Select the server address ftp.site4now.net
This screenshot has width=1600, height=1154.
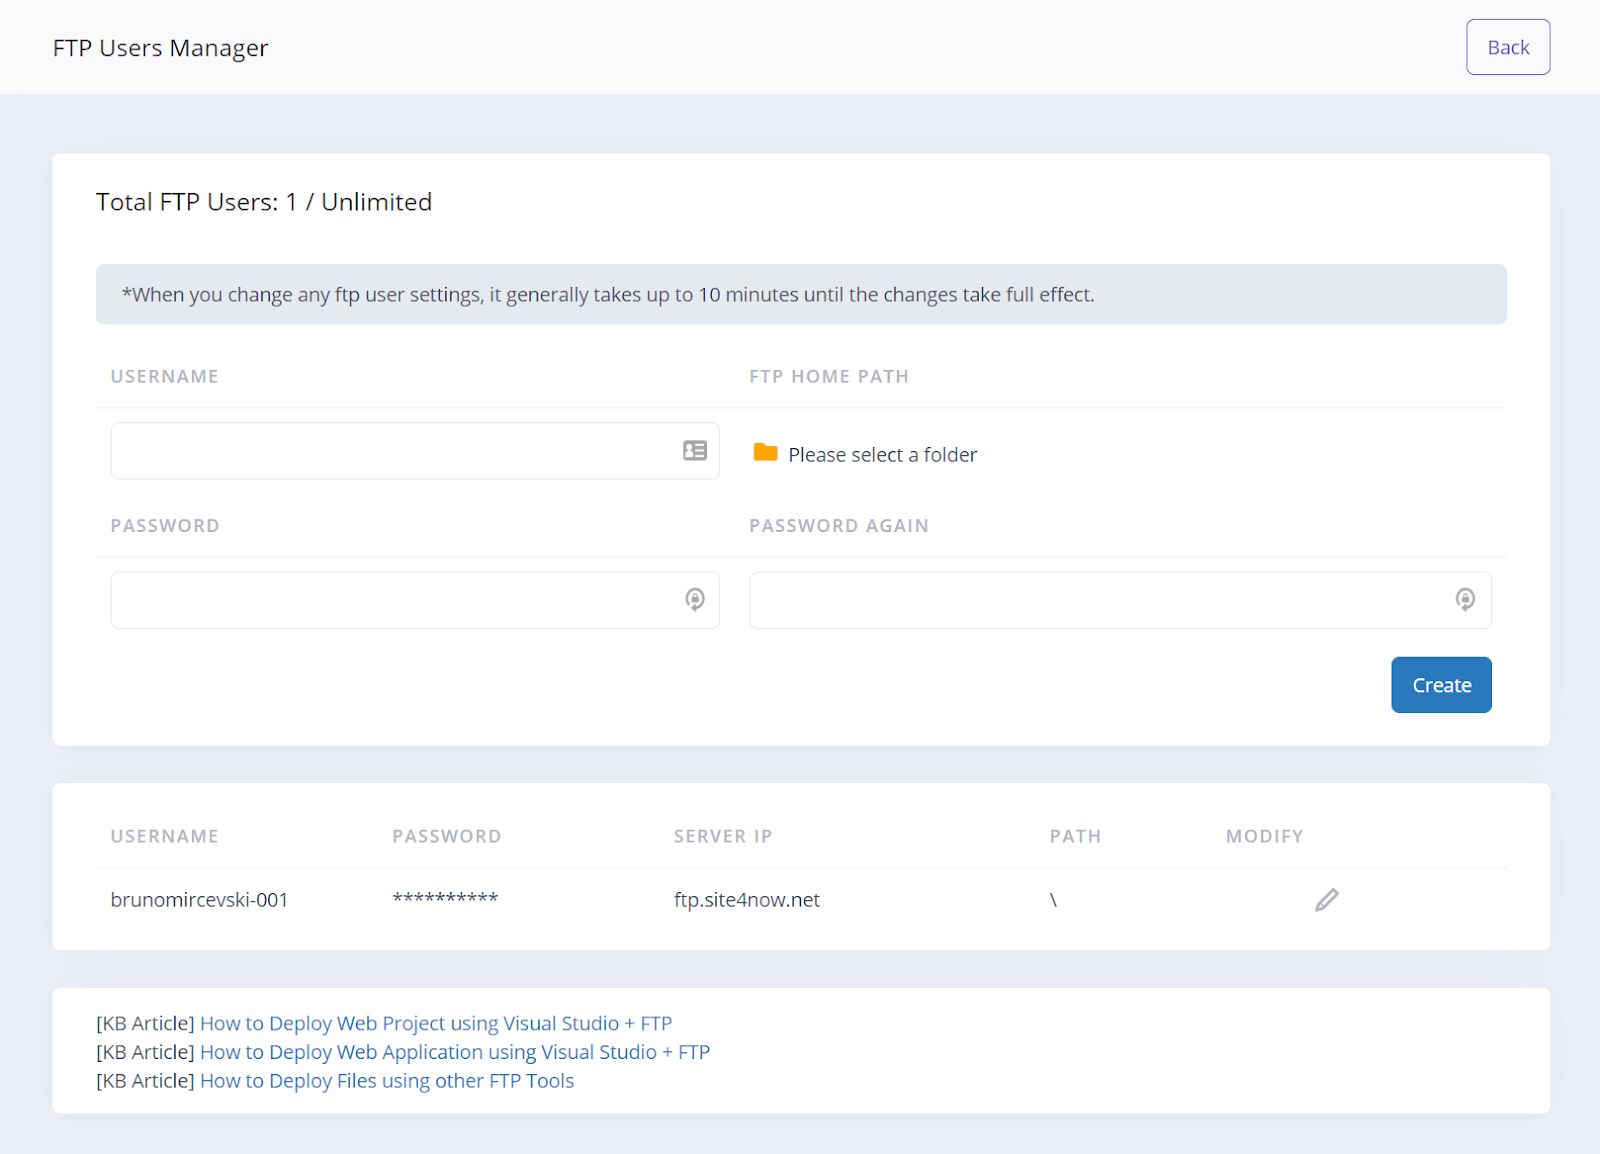click(747, 900)
